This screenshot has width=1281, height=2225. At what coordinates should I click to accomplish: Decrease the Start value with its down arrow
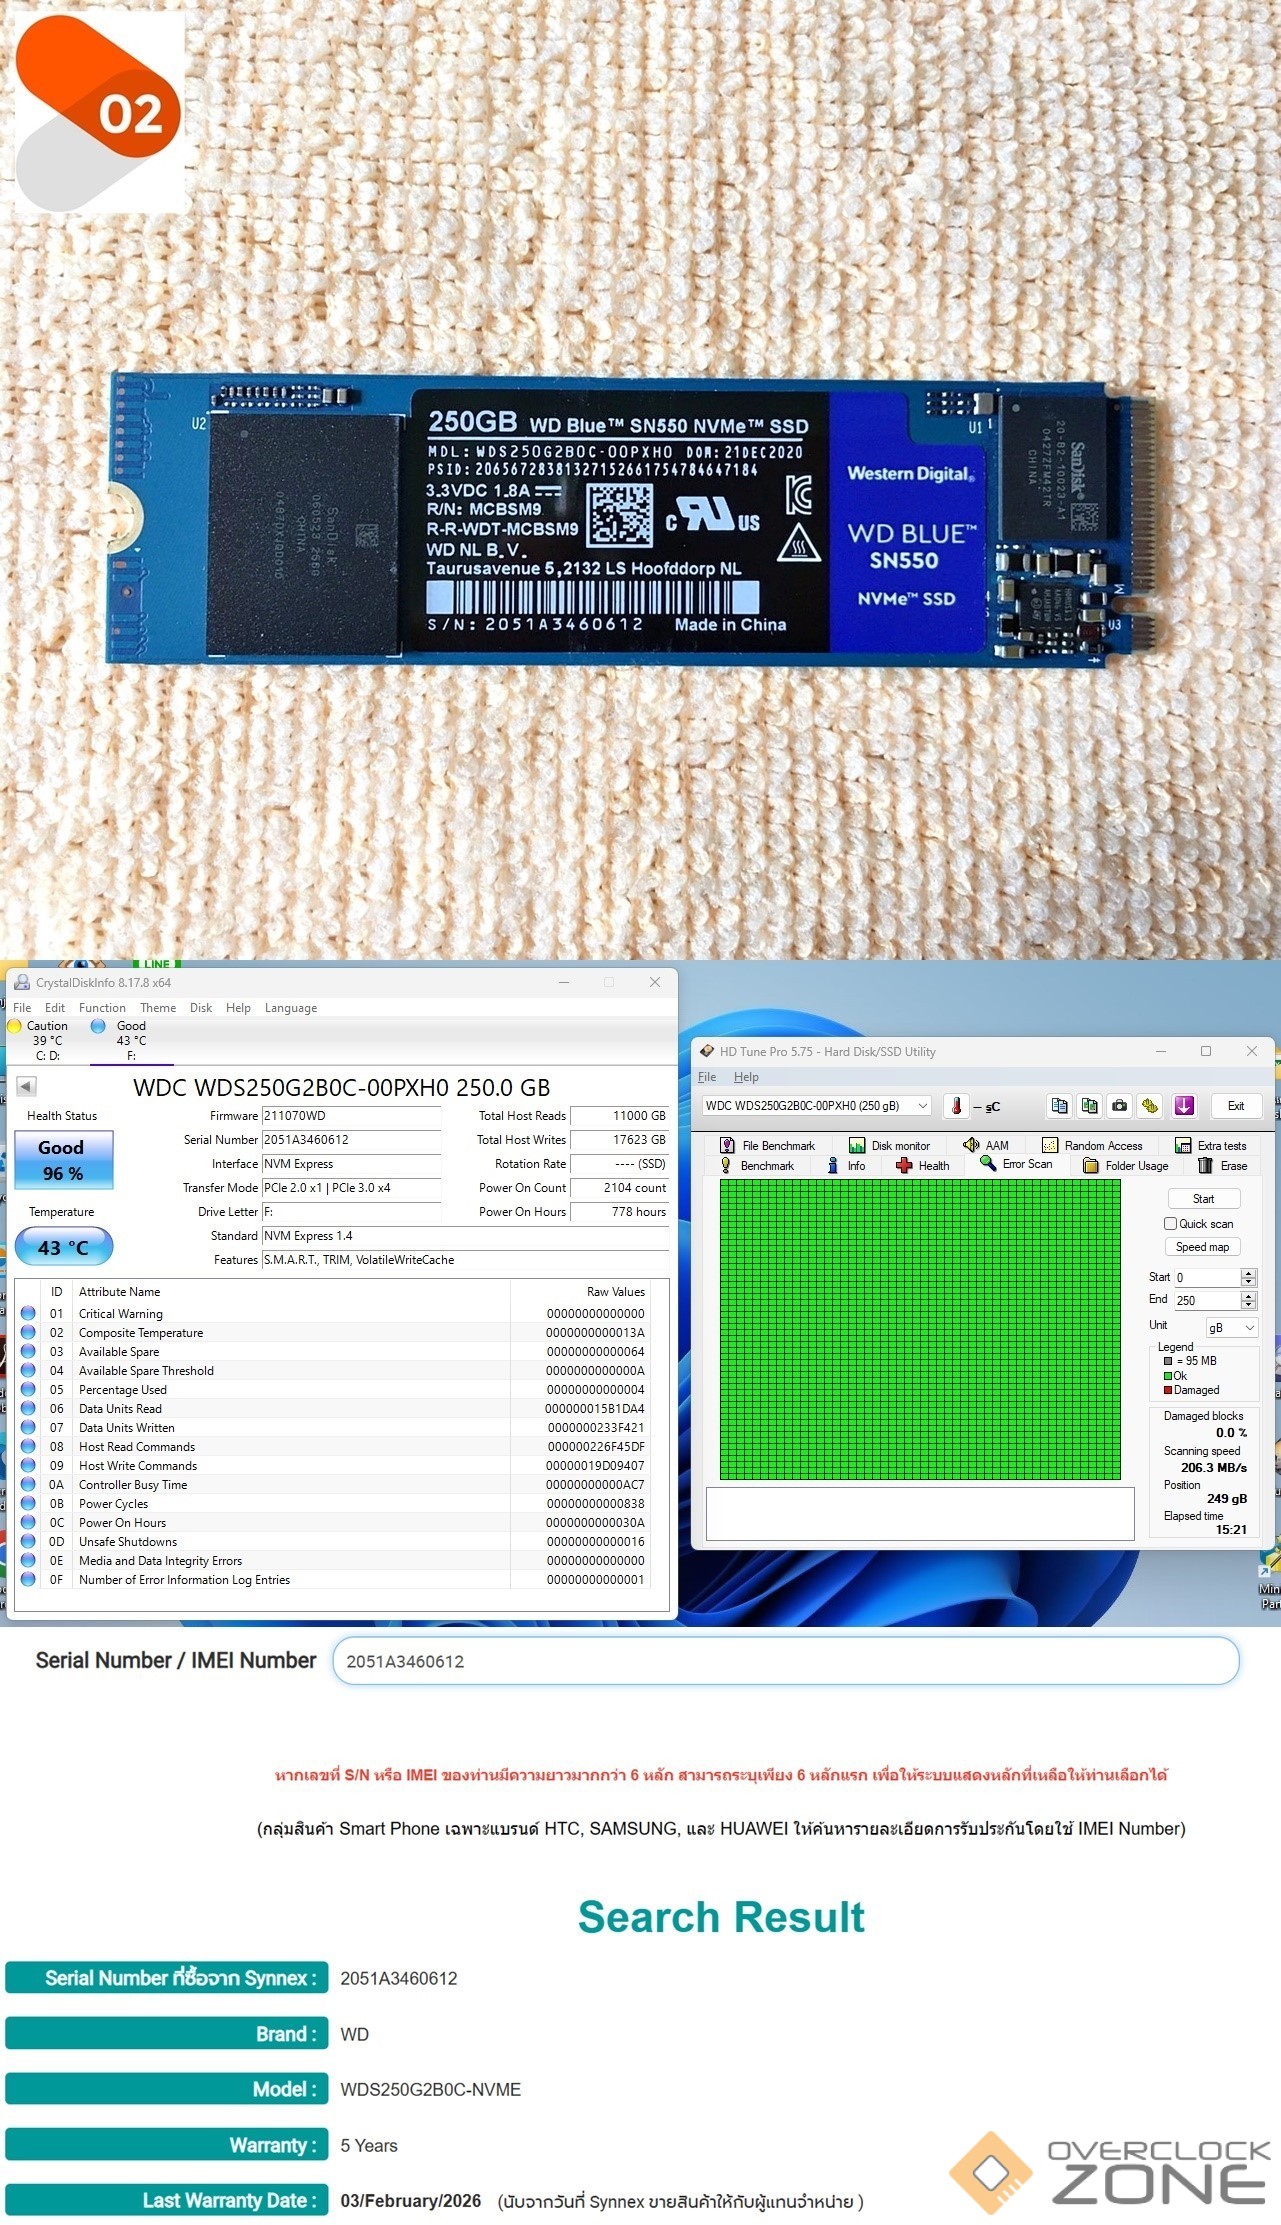1248,1282
